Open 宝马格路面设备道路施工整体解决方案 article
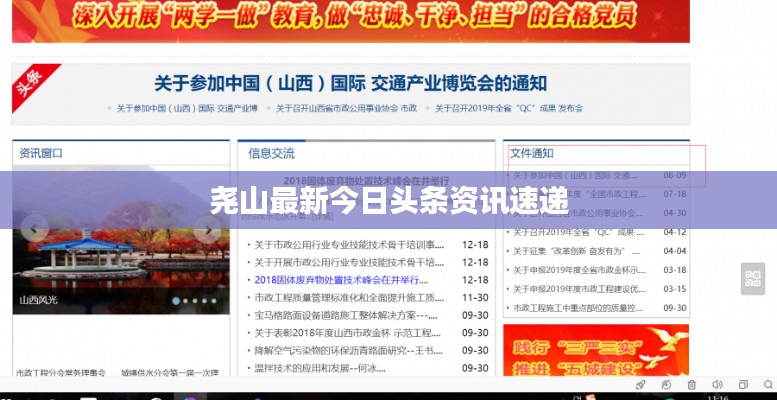This screenshot has width=777, height=400. coord(346,315)
